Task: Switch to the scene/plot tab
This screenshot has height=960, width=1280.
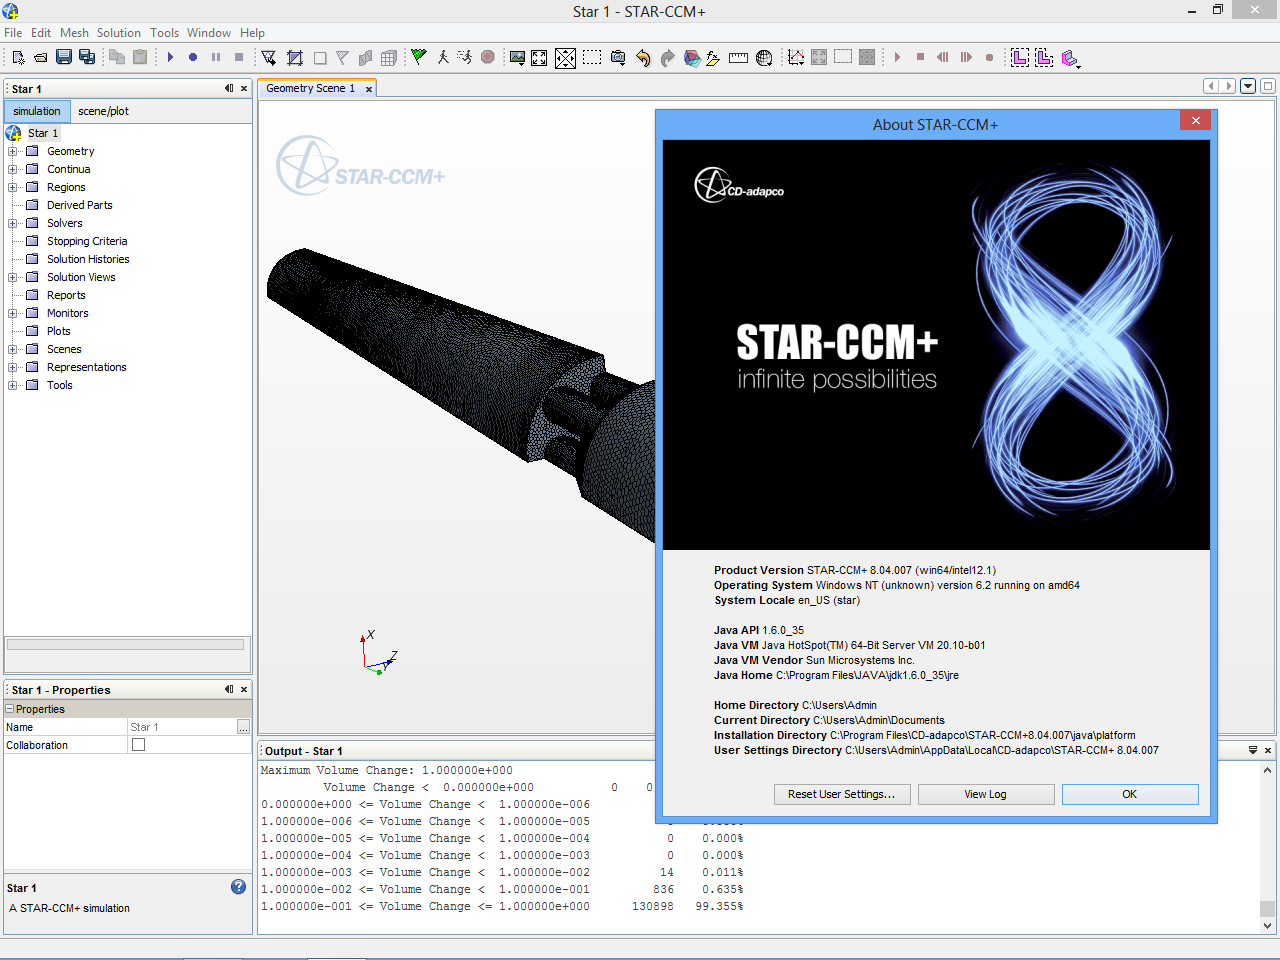Action: click(104, 111)
